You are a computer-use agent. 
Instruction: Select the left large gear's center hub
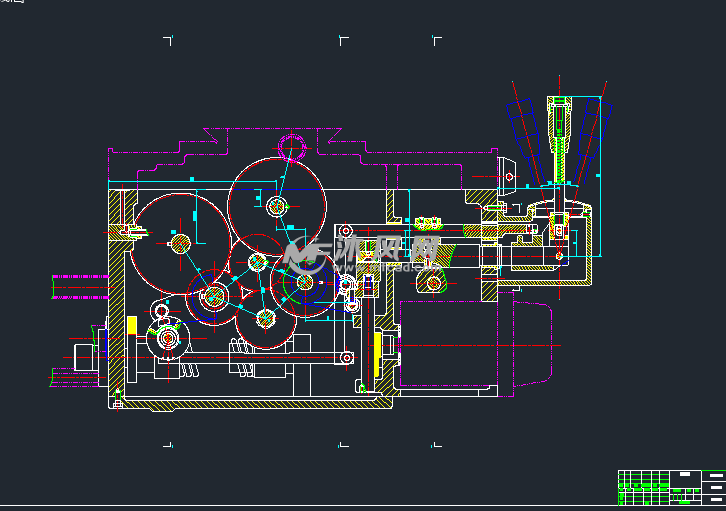coord(179,242)
